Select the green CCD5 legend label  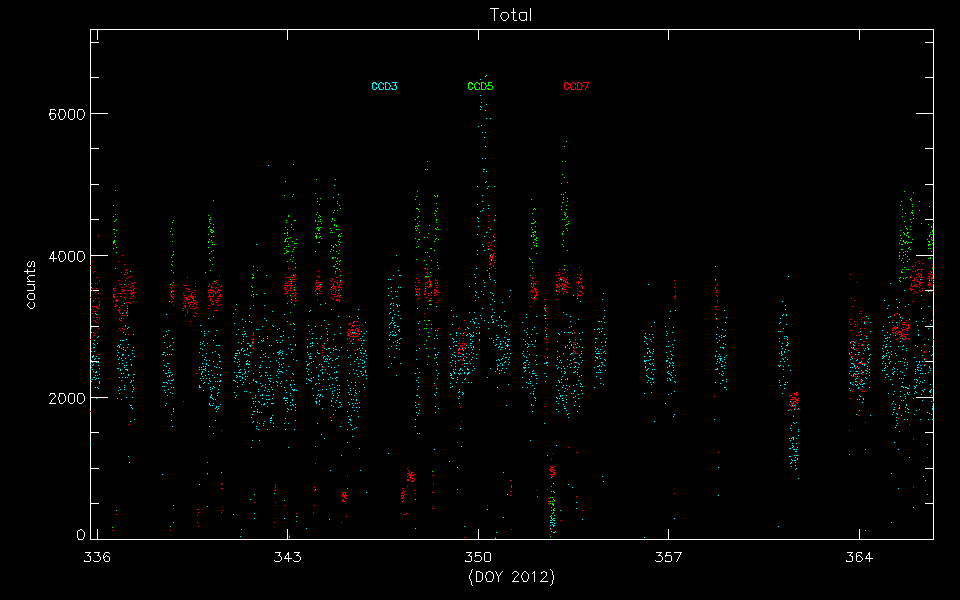point(480,87)
